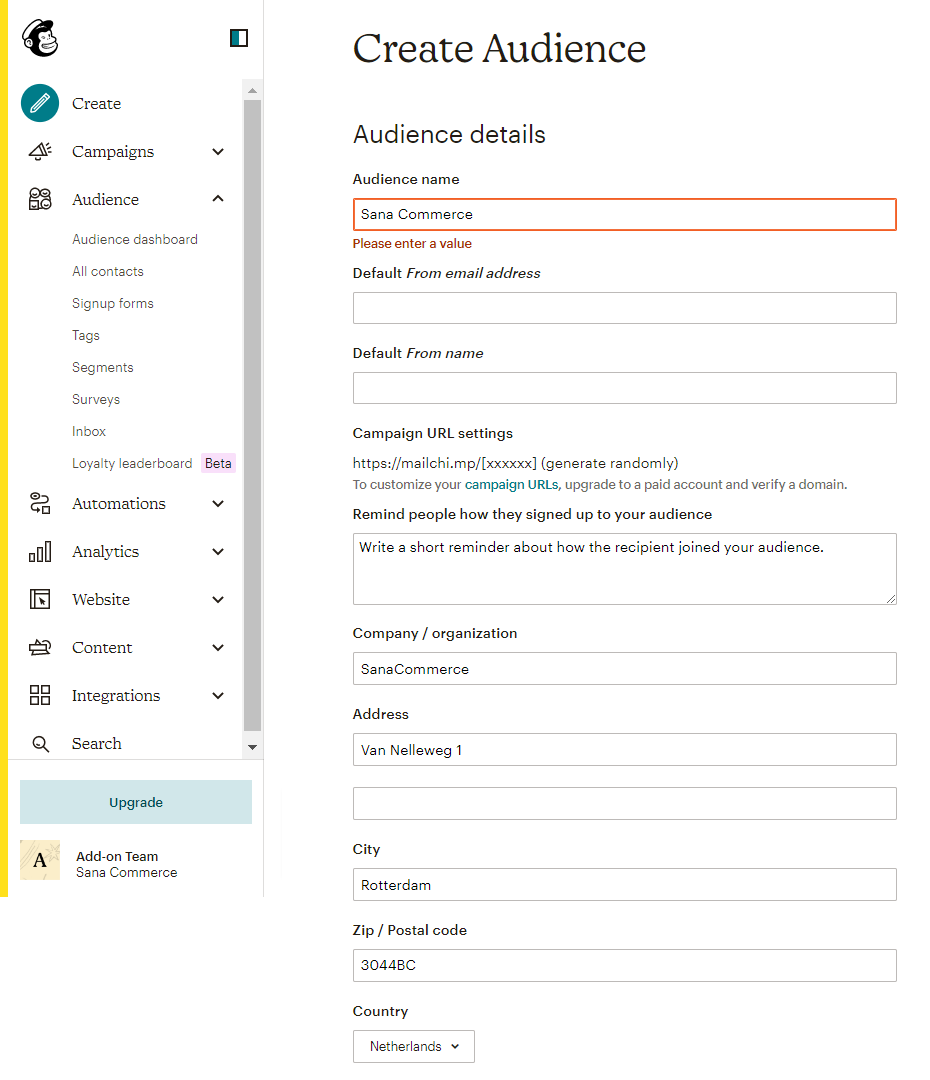Click the Upgrade button

136,802
